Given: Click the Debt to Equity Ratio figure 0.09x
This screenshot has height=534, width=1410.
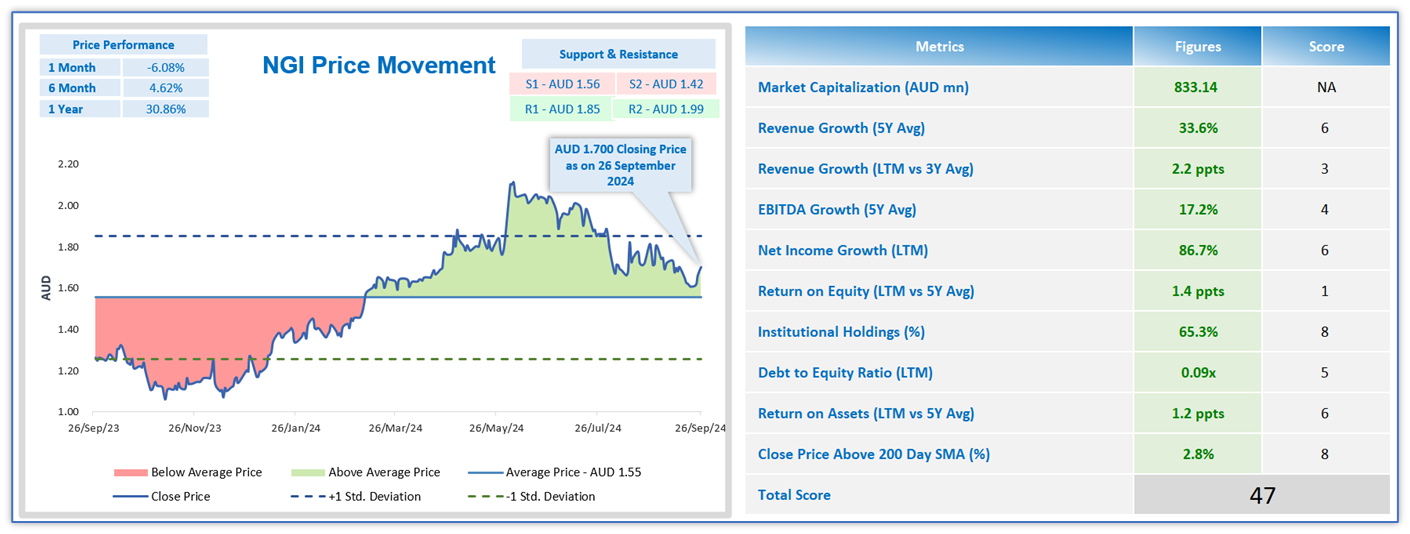Looking at the screenshot, I should (x=1197, y=373).
